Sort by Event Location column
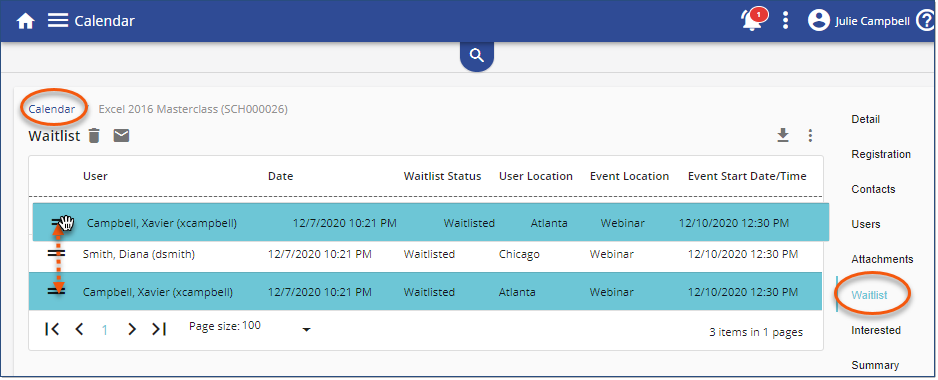The width and height of the screenshot is (938, 380). [x=629, y=176]
